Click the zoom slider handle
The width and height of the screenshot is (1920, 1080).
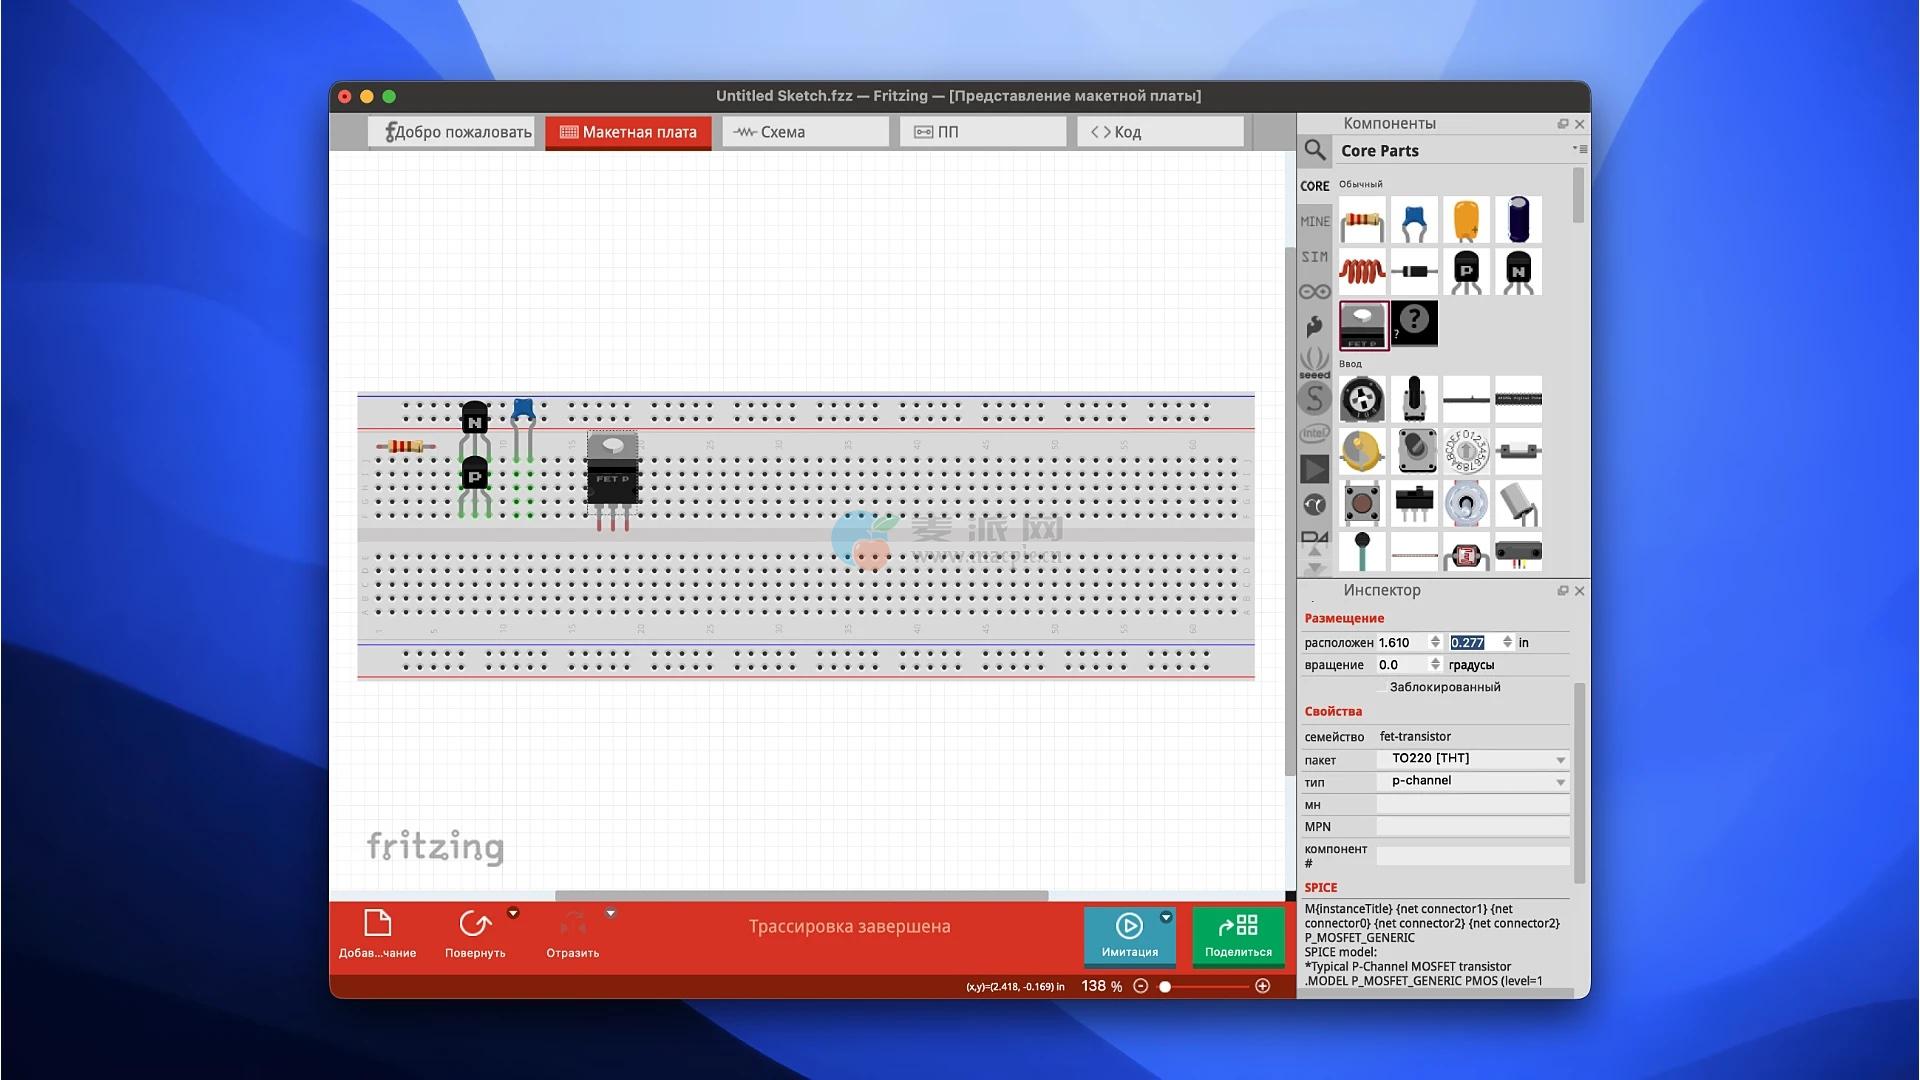click(1165, 986)
